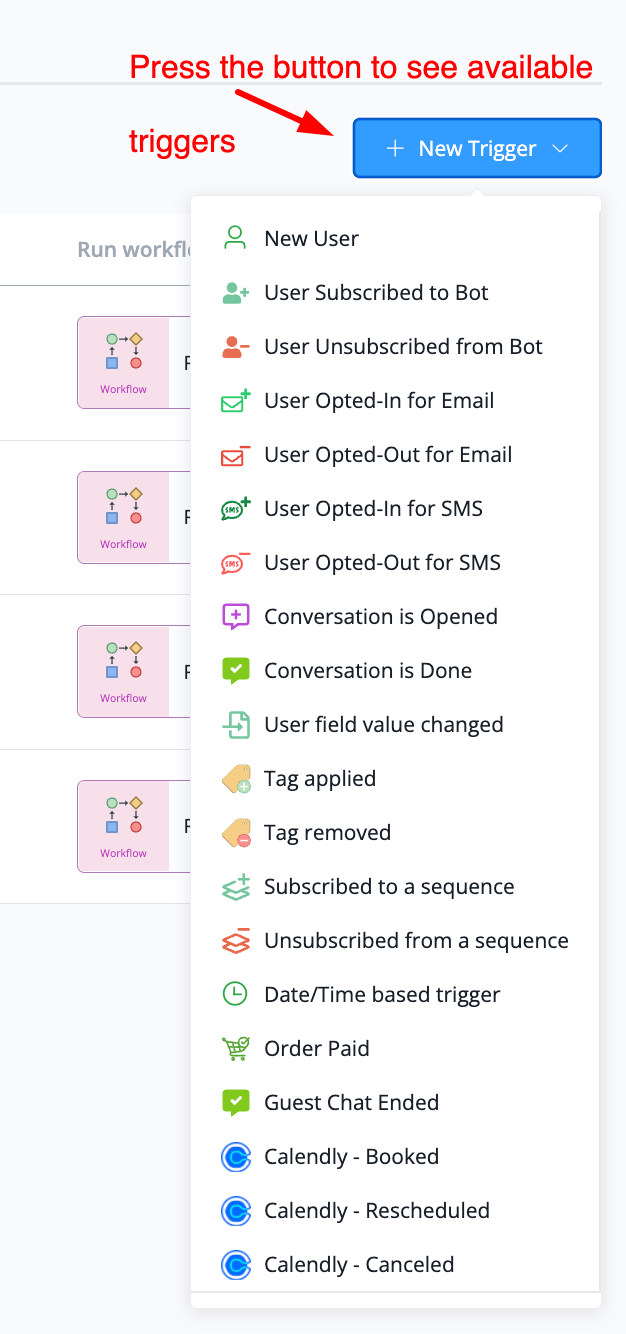626x1334 pixels.
Task: Click the purple Conversation is Opened icon
Action: [235, 617]
